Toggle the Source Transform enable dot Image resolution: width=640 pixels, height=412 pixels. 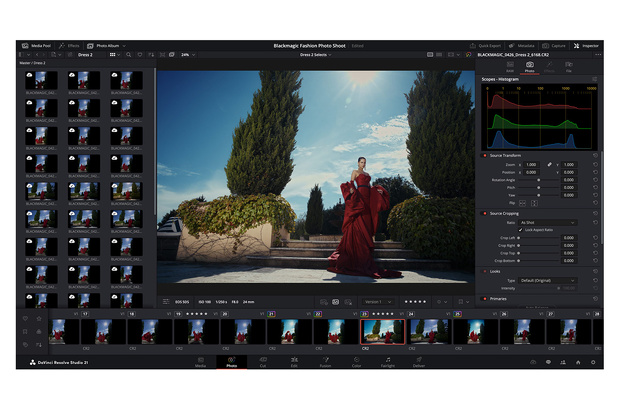click(485, 156)
